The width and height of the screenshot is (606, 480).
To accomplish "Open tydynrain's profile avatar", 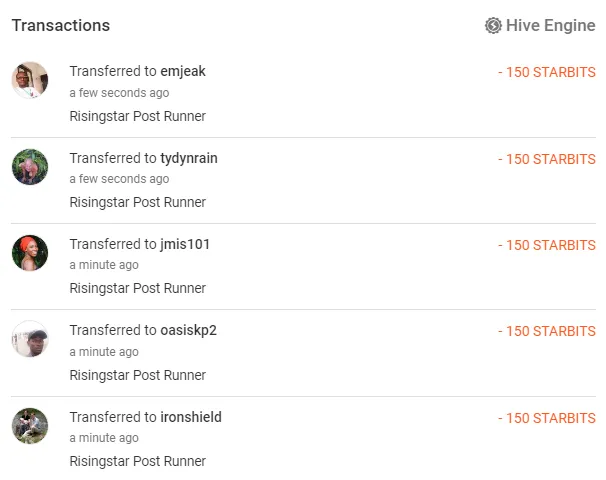I will click(x=30, y=166).
